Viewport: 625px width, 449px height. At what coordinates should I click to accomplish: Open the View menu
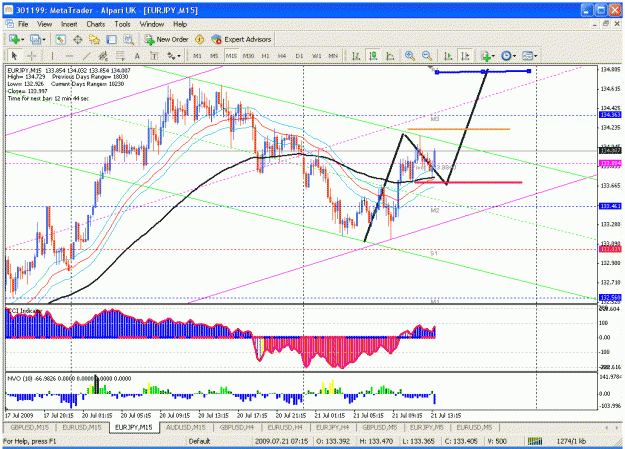[x=45, y=24]
